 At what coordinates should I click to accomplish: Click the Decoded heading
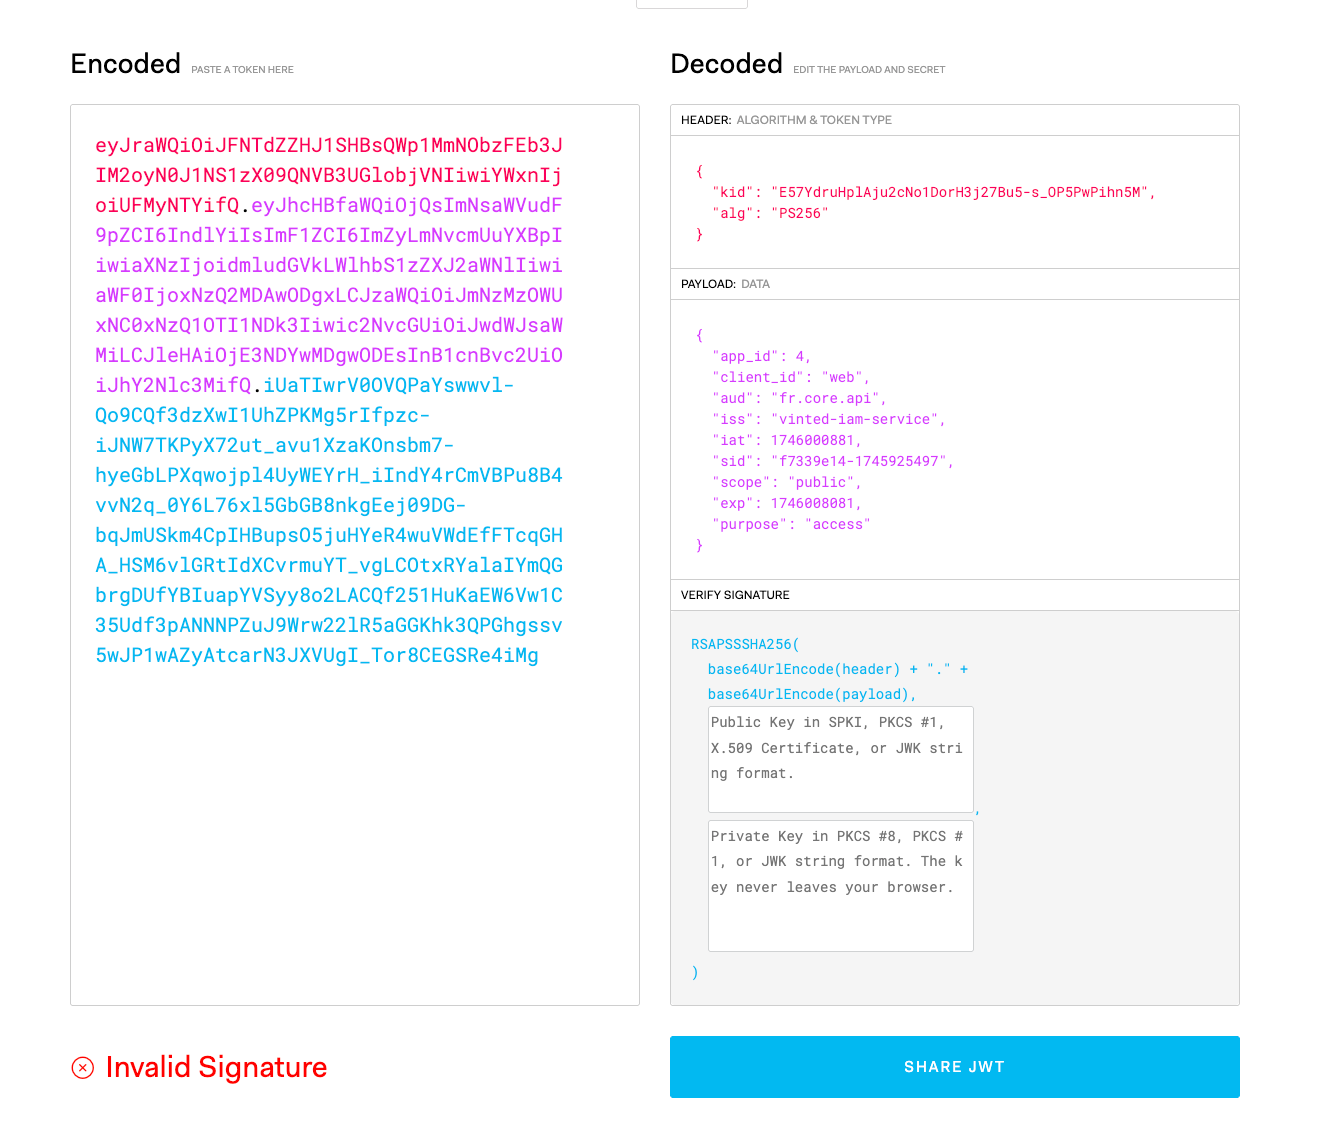click(x=727, y=63)
